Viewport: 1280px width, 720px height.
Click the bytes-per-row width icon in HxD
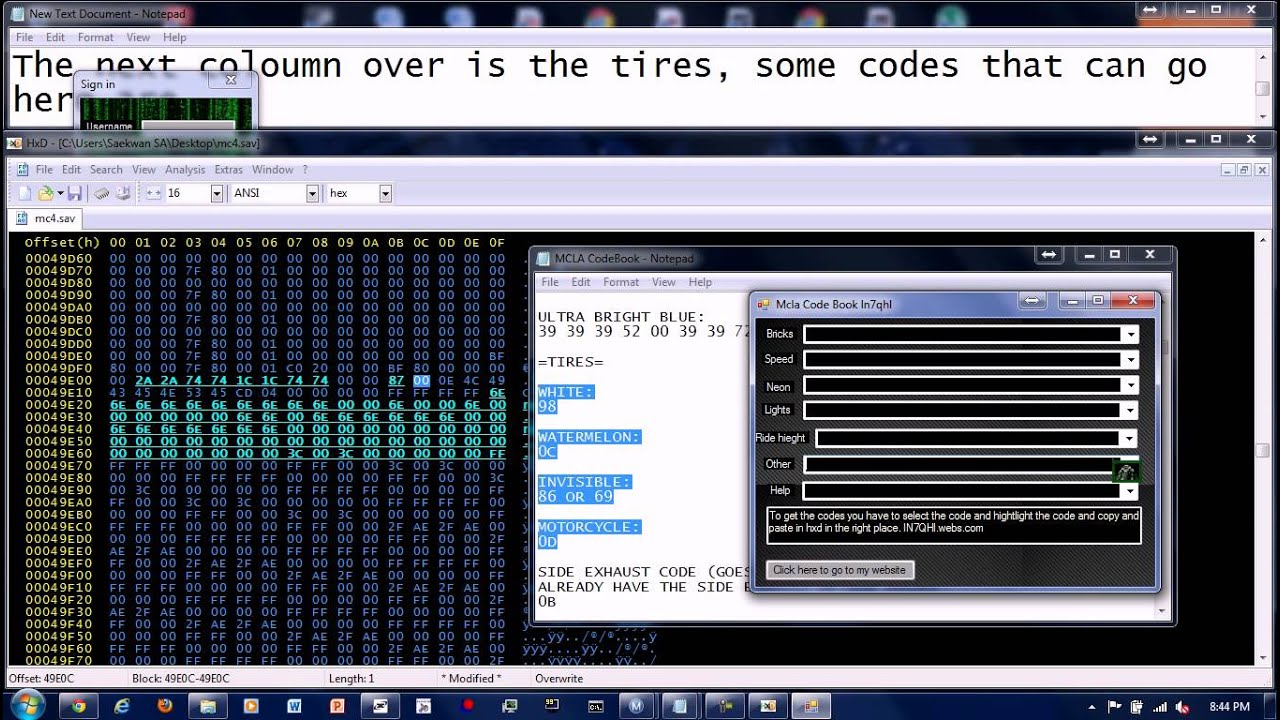coord(153,193)
